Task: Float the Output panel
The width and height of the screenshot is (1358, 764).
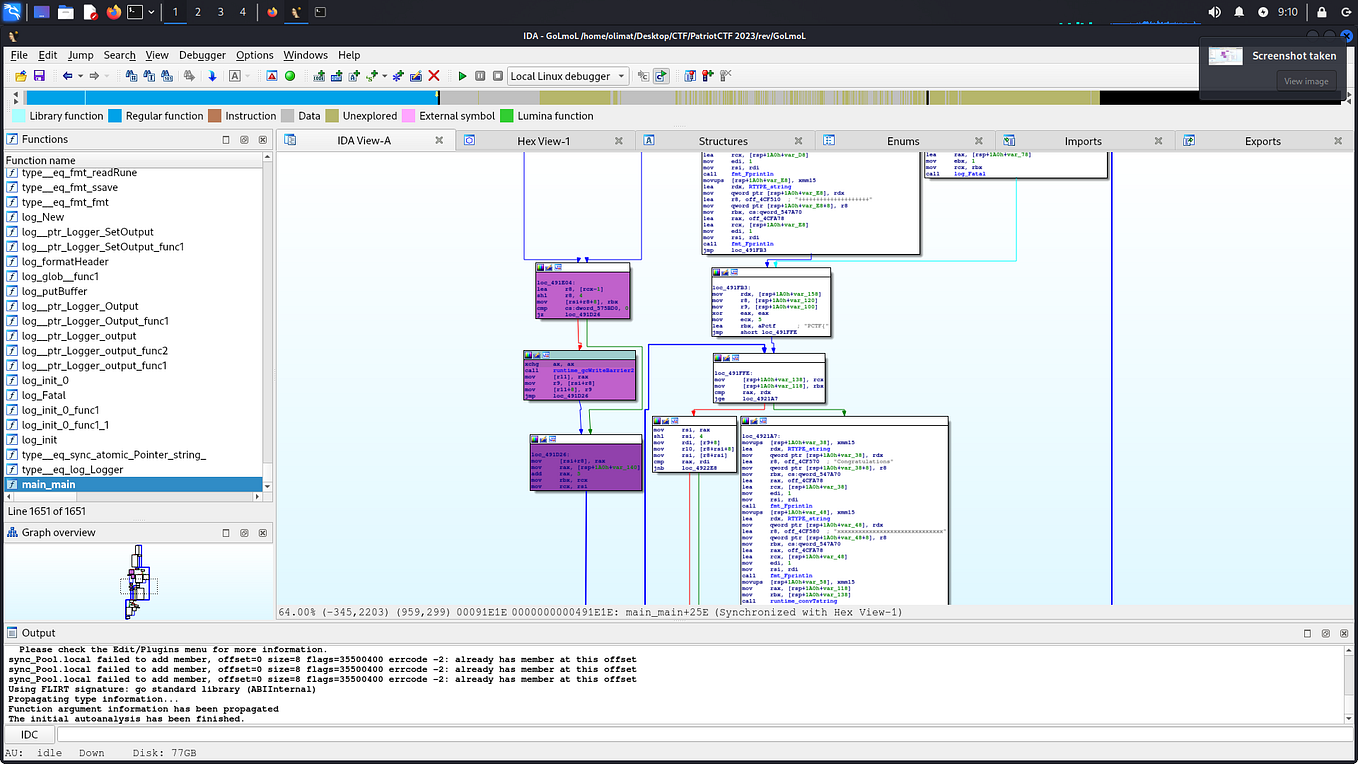Action: 1324,634
